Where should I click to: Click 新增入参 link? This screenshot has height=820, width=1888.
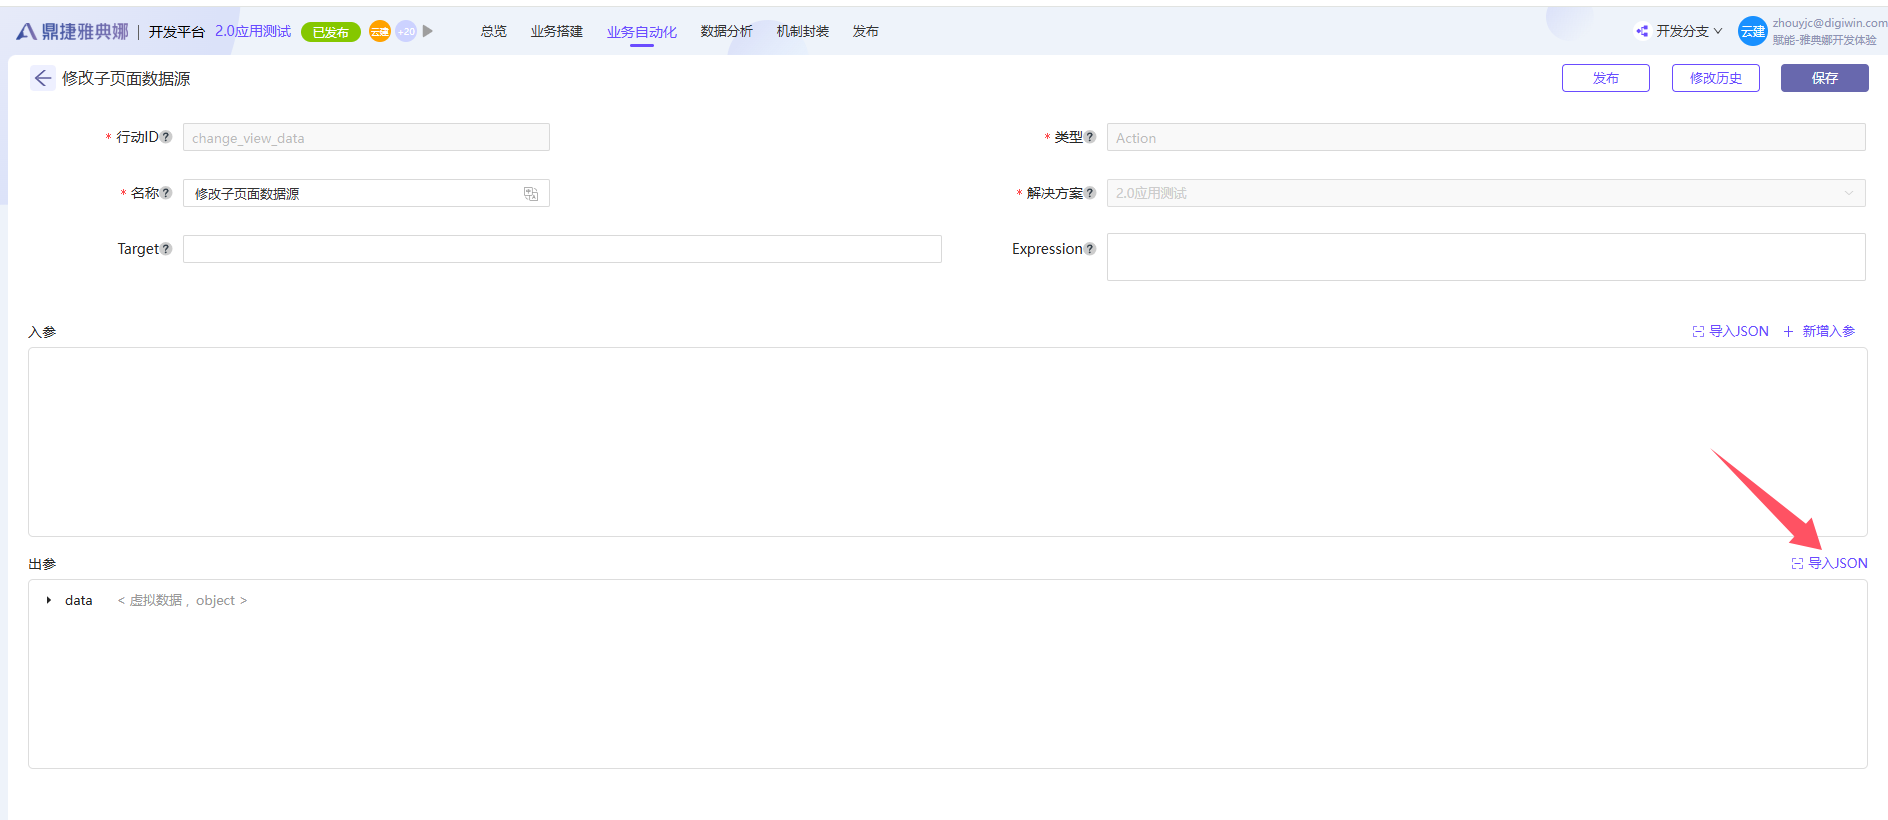click(x=1819, y=331)
